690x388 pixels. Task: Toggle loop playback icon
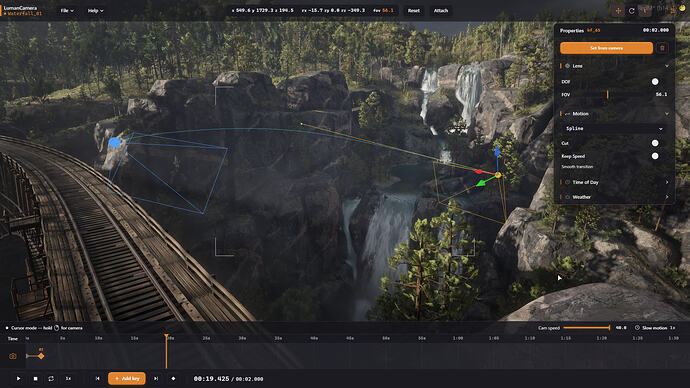51,378
